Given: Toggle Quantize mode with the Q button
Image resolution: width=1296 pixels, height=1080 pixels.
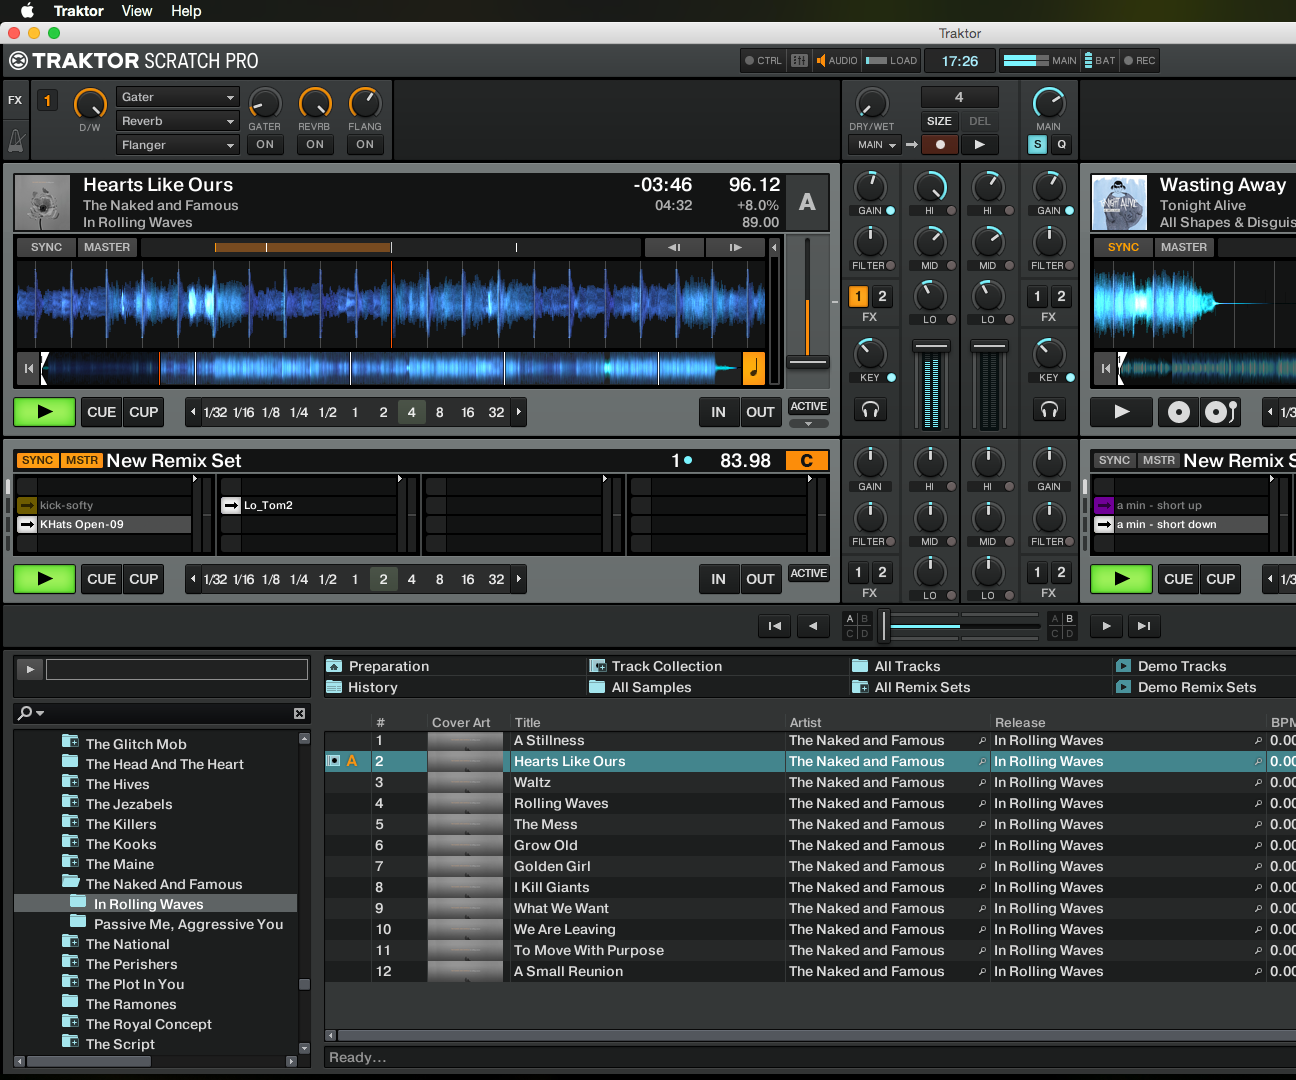Looking at the screenshot, I should point(1061,144).
